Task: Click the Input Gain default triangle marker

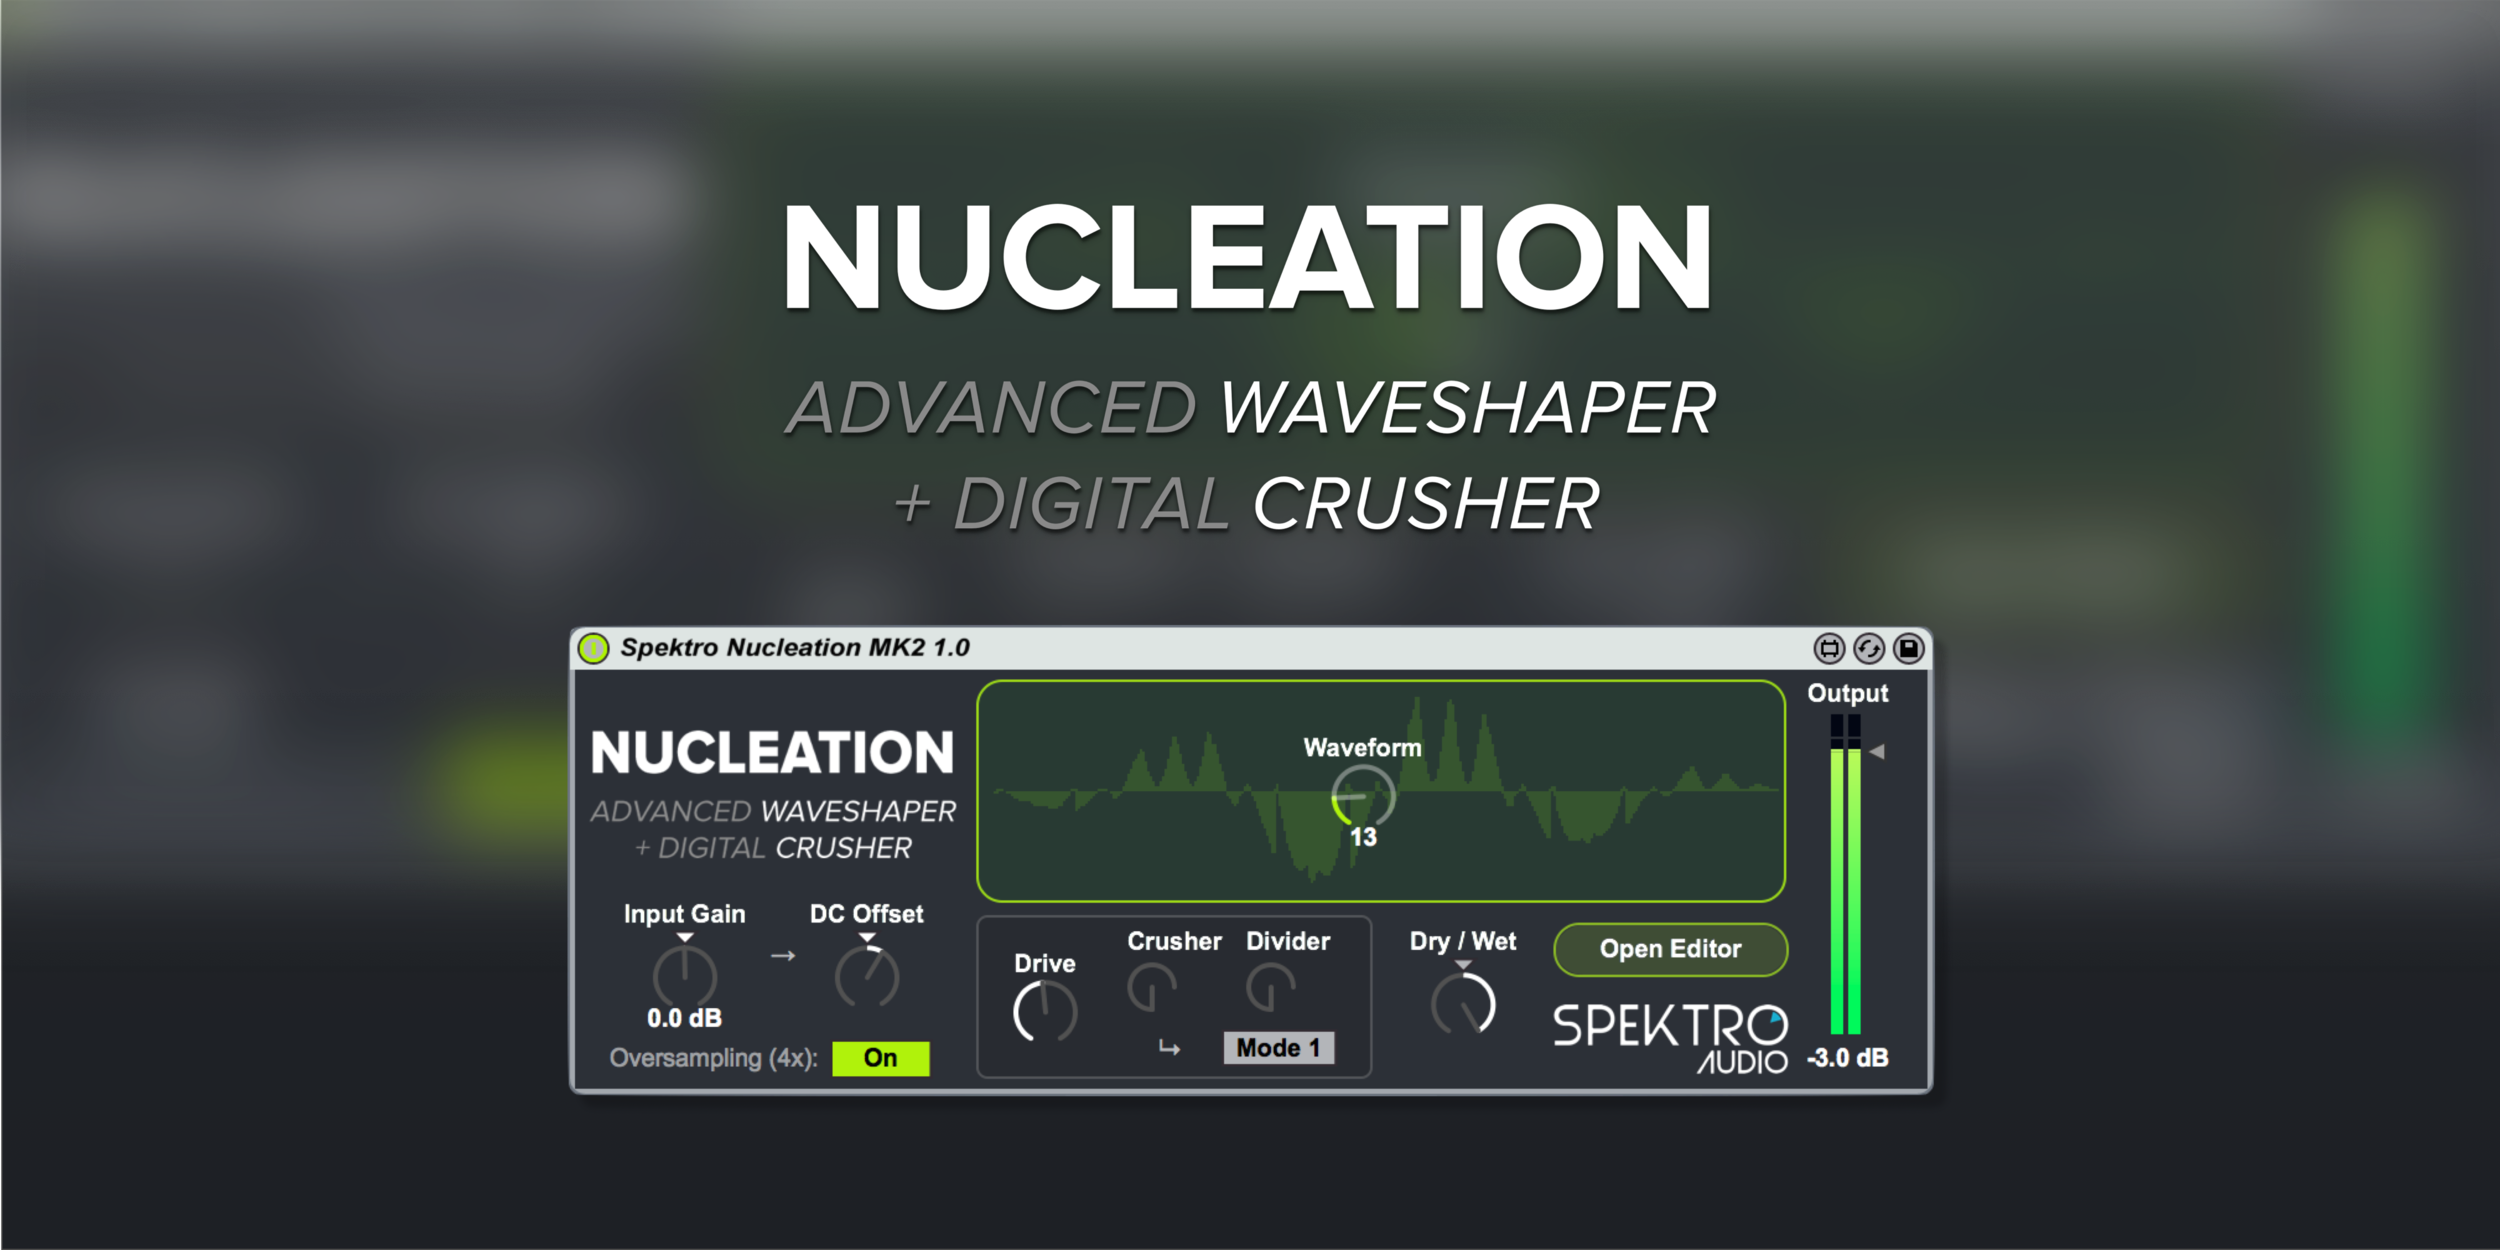Action: tap(685, 937)
